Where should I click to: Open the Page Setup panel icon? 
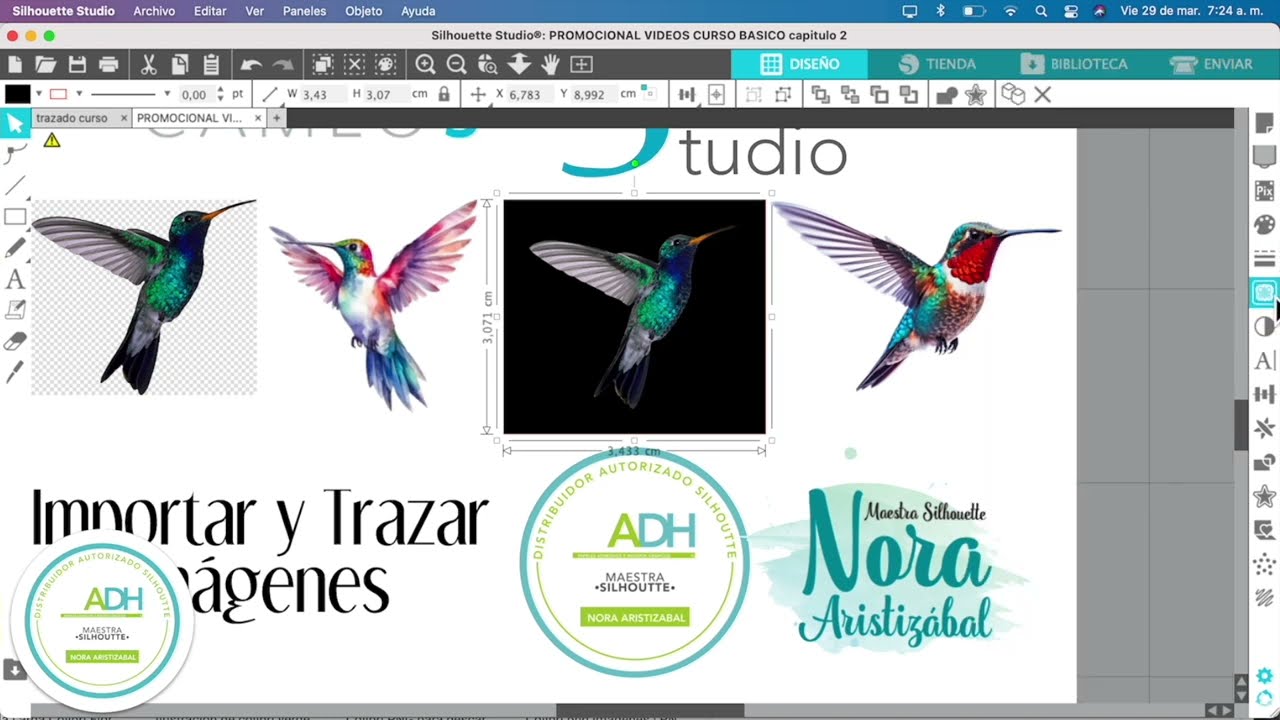pos(1264,122)
